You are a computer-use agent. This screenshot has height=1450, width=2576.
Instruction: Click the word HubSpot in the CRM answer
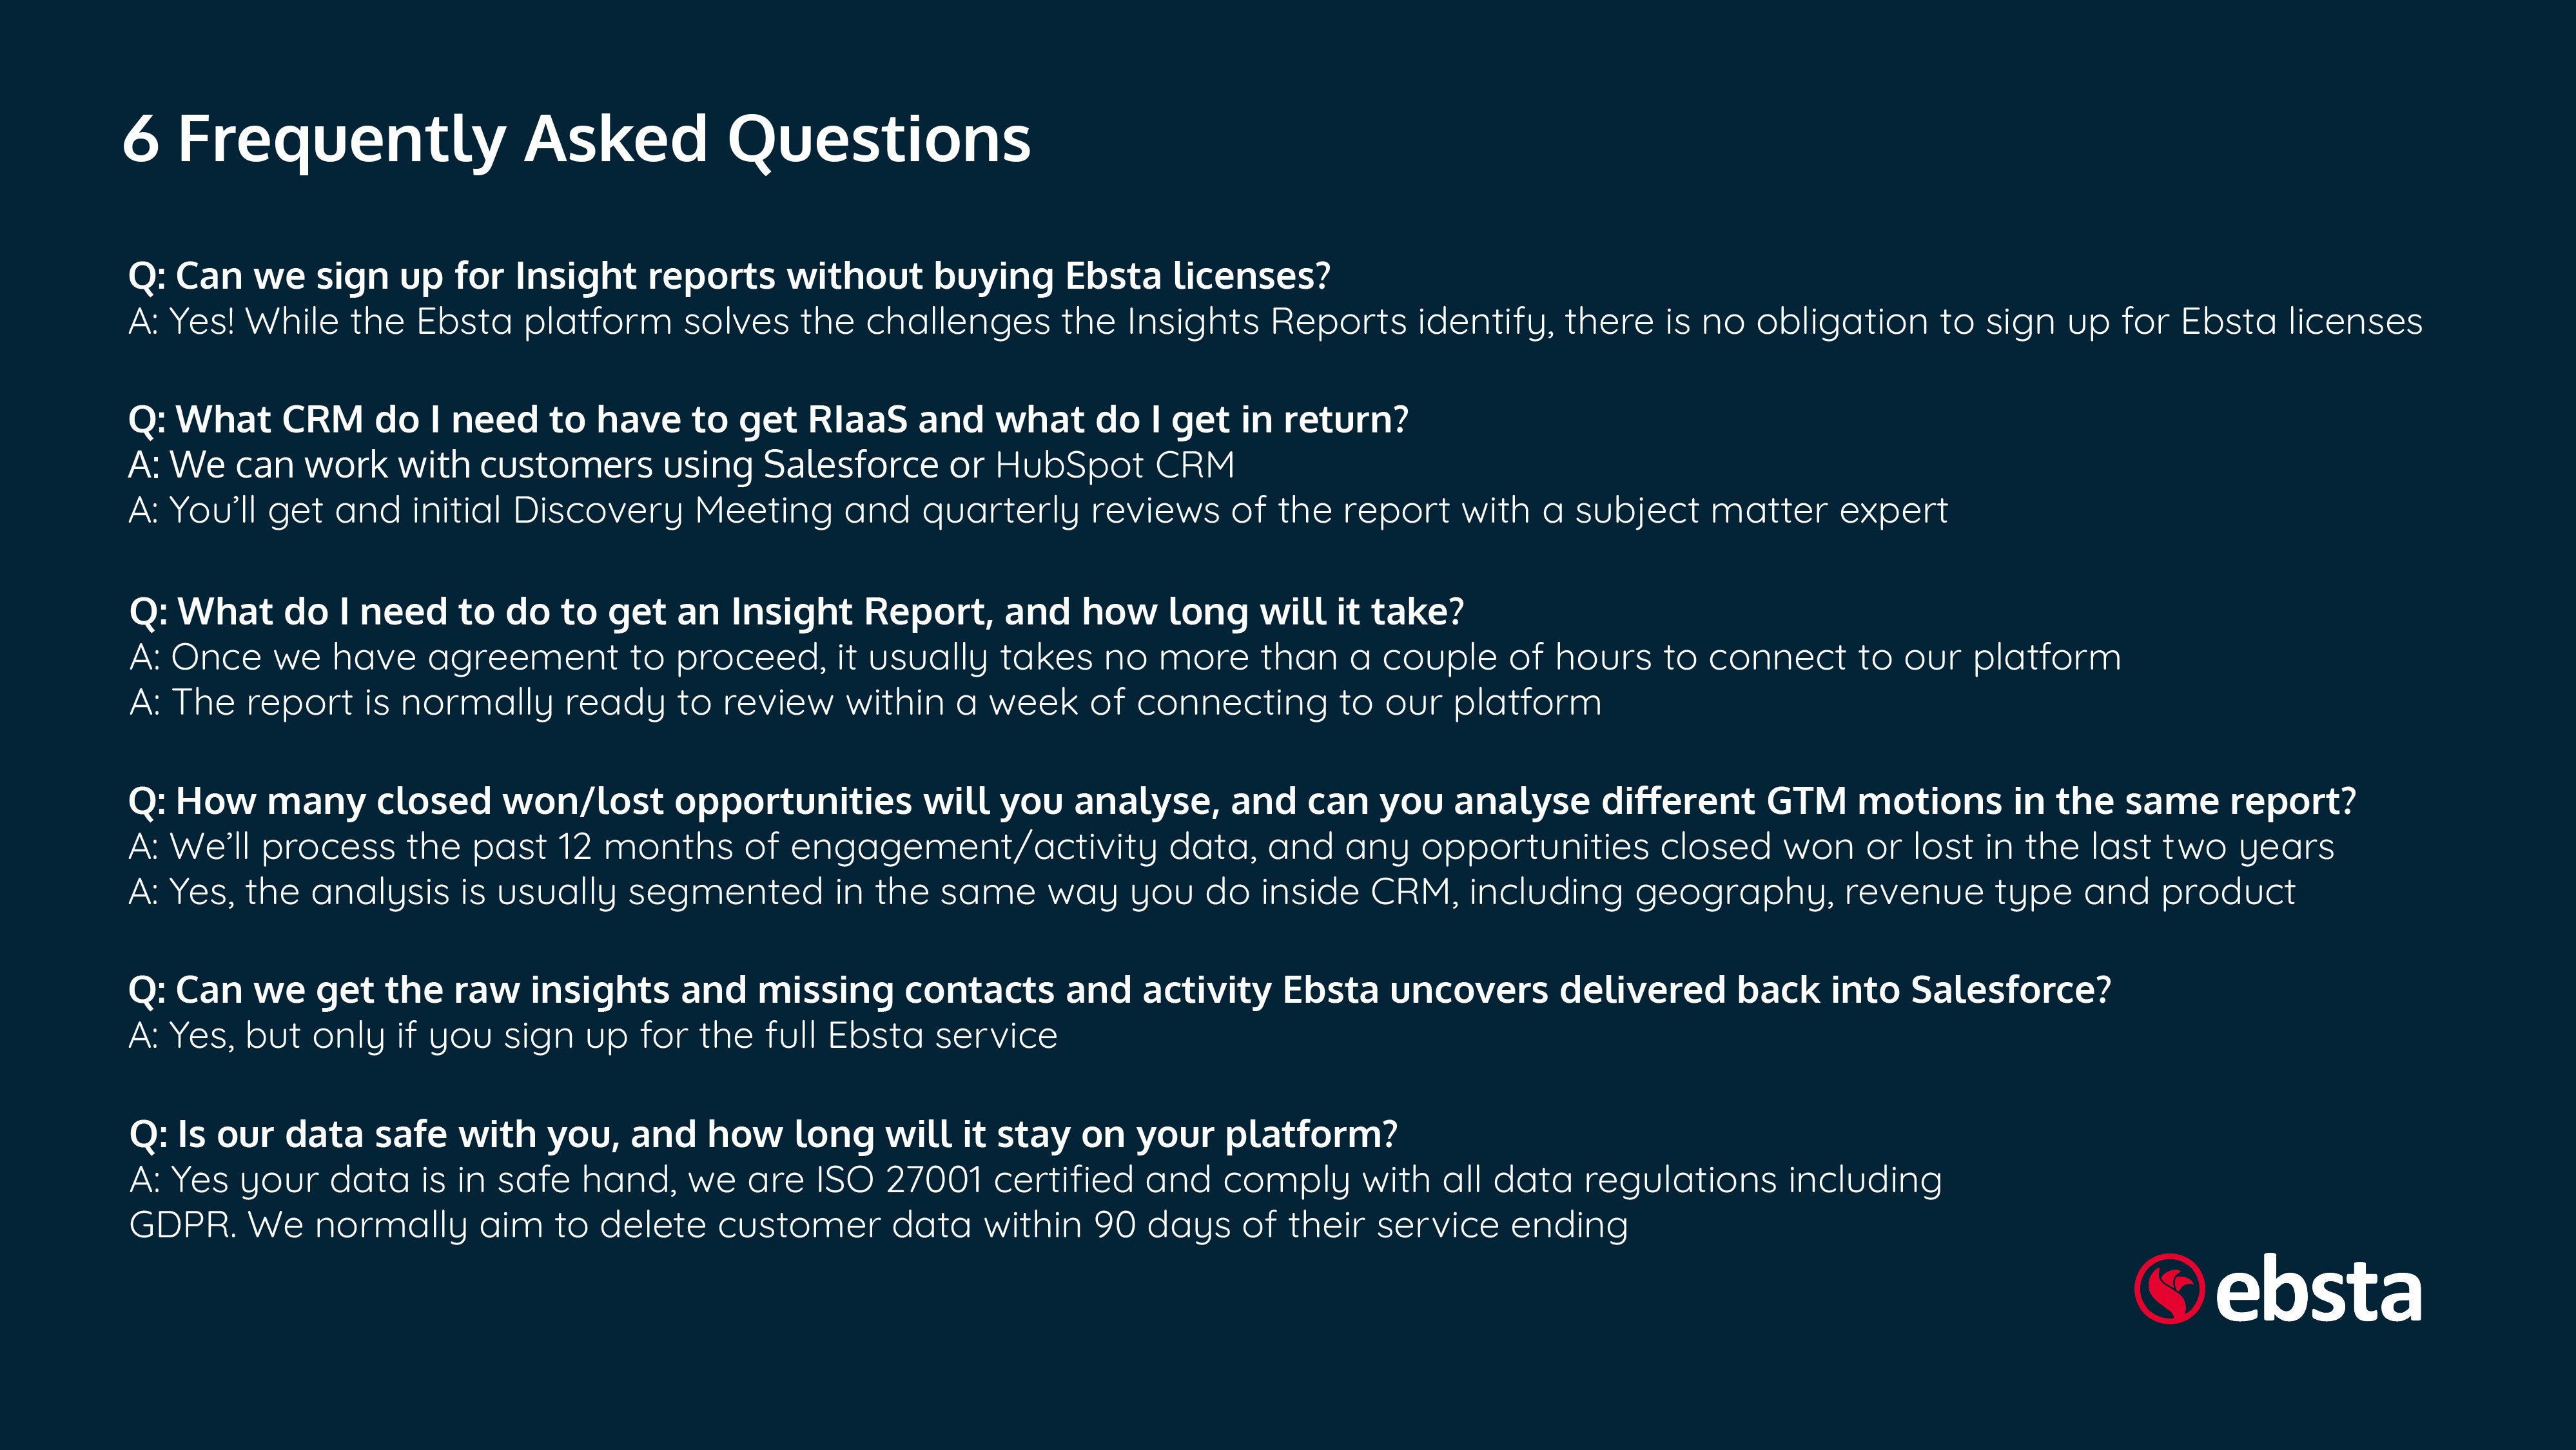[1069, 466]
